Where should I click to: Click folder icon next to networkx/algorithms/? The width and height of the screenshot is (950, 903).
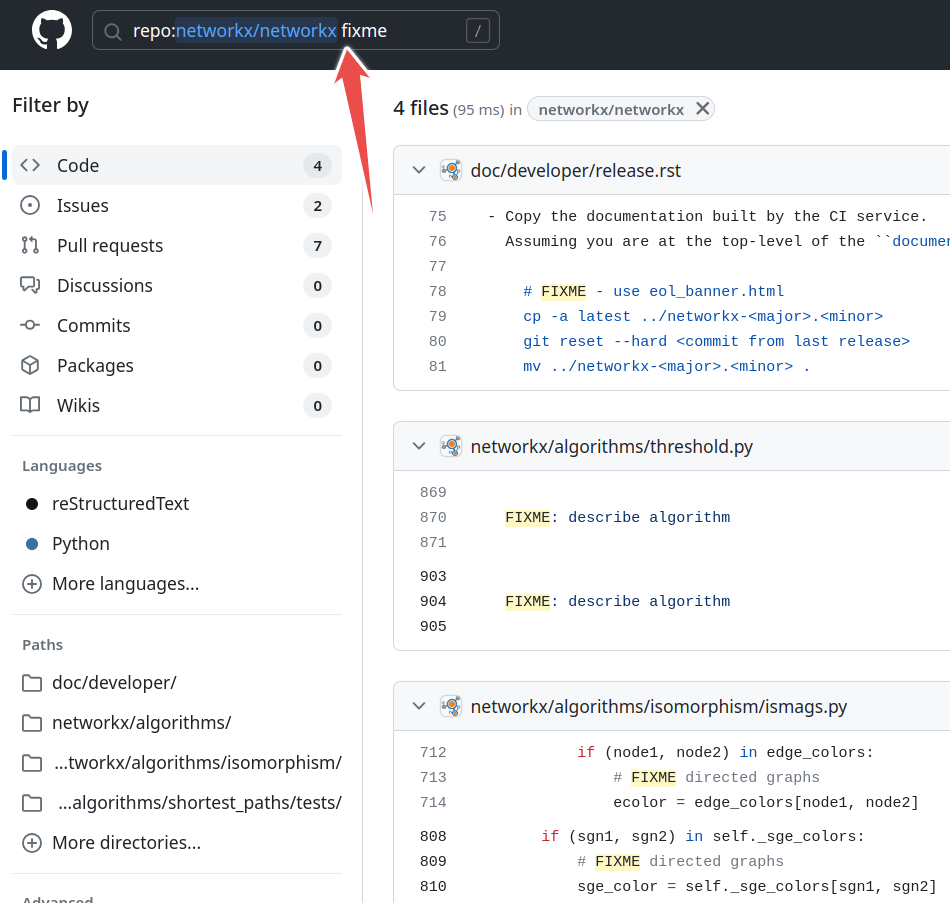(32, 723)
